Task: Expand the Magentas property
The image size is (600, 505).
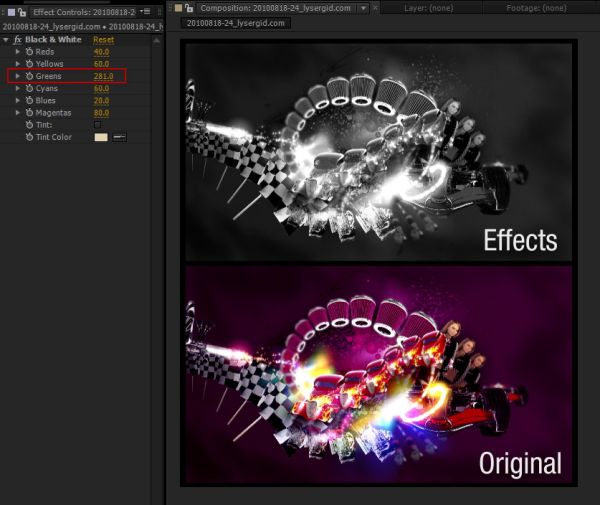Action: click(x=18, y=113)
